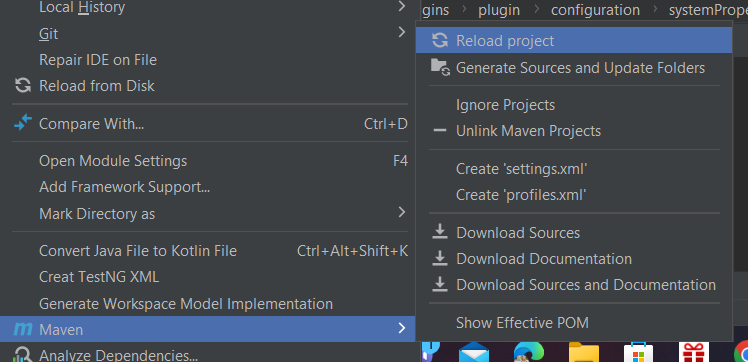Choose Creat TestNG XML
Image resolution: width=748 pixels, height=362 pixels.
coord(208,277)
